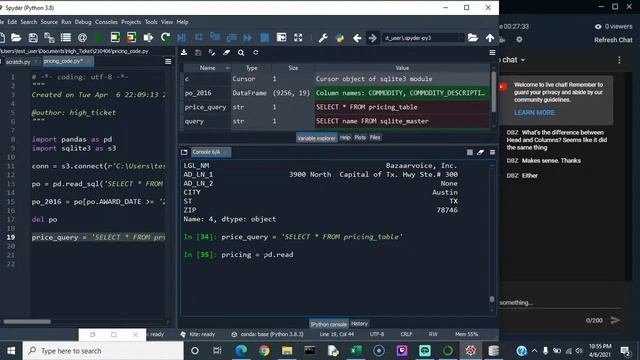Sort variables by the Size column
Image resolution: width=640 pixels, height=360 pixels.
tap(293, 68)
